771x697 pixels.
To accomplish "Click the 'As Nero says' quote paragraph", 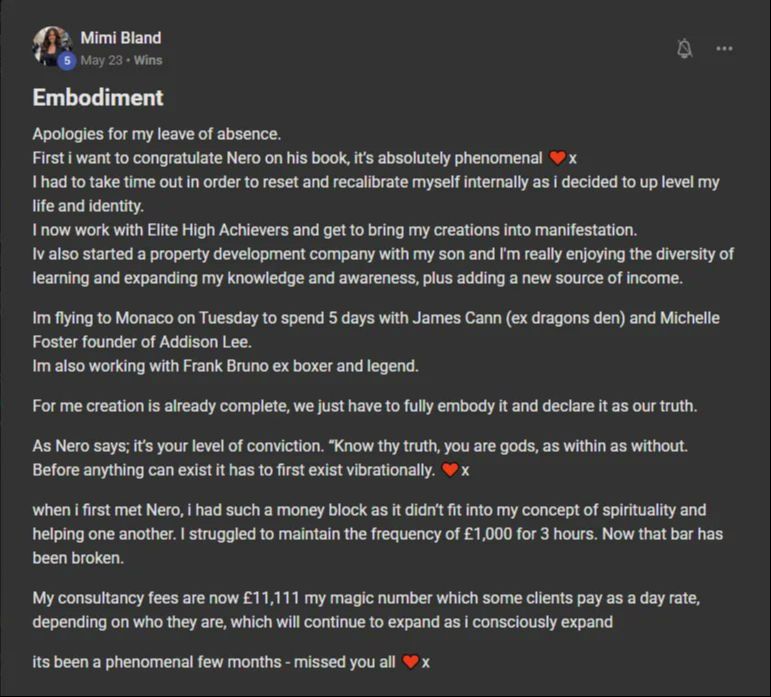I will [360, 458].
